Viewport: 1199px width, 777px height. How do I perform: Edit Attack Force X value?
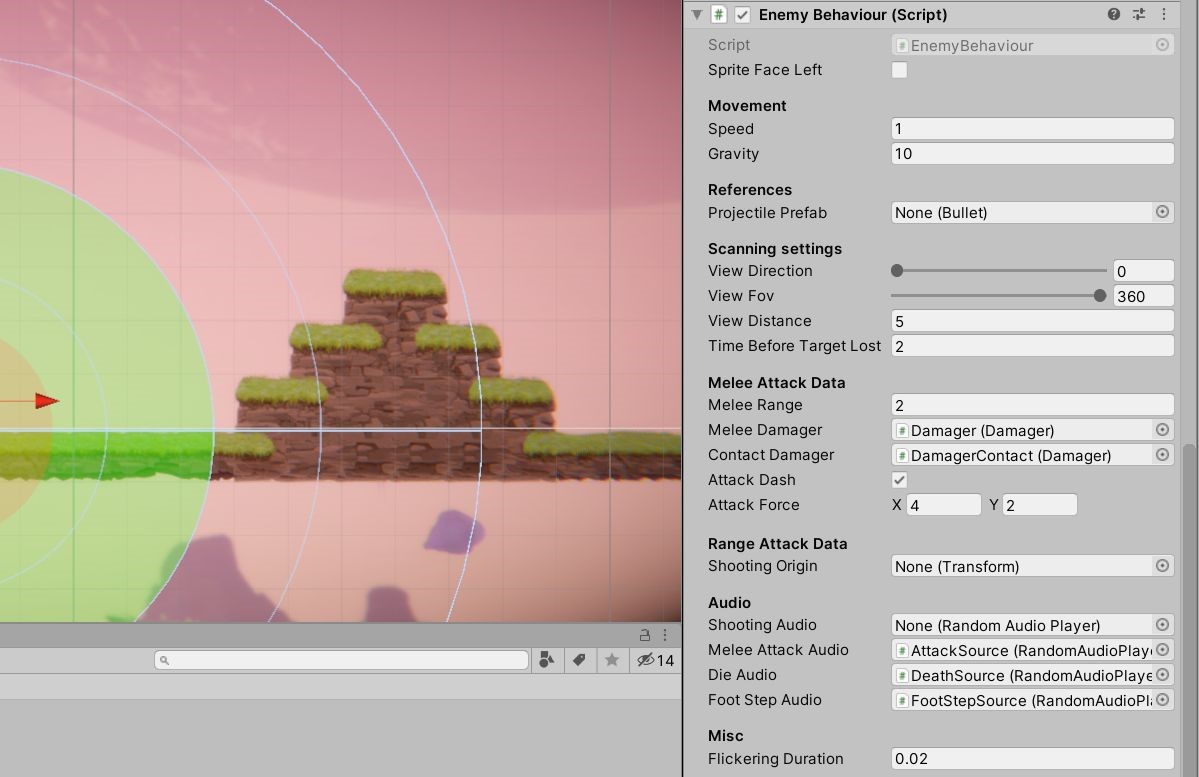(944, 505)
